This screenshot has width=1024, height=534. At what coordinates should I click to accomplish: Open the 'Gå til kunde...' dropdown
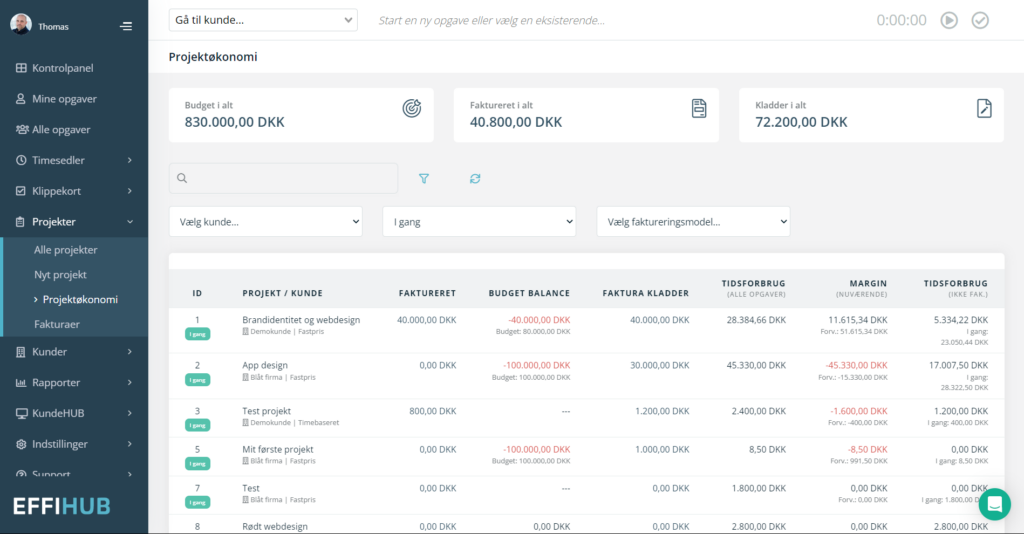point(263,20)
